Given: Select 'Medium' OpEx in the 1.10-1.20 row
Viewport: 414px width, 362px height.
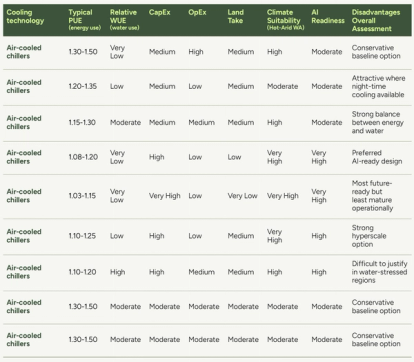Looking at the screenshot, I should pos(201,272).
